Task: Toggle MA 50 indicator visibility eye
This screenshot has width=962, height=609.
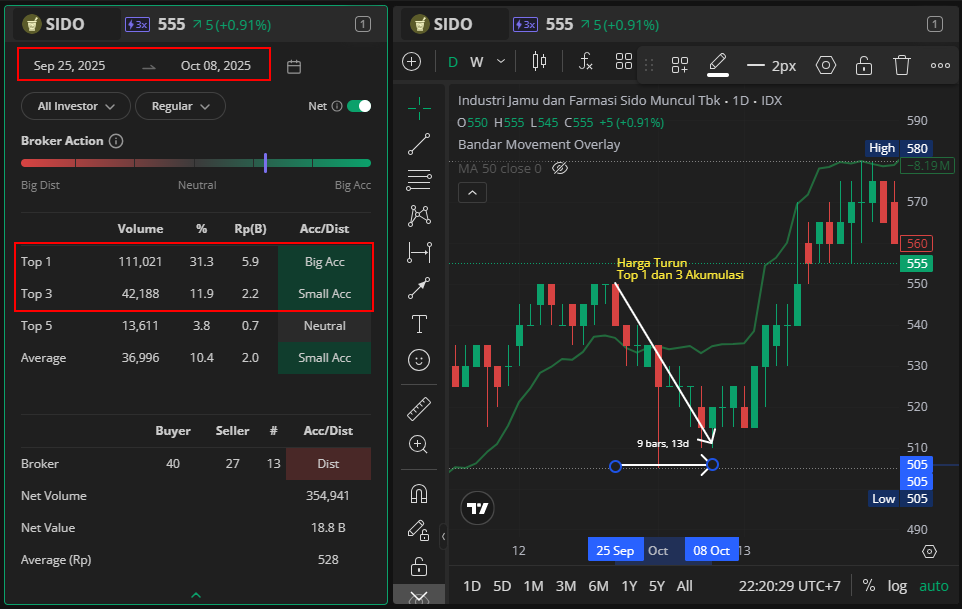Action: click(560, 169)
